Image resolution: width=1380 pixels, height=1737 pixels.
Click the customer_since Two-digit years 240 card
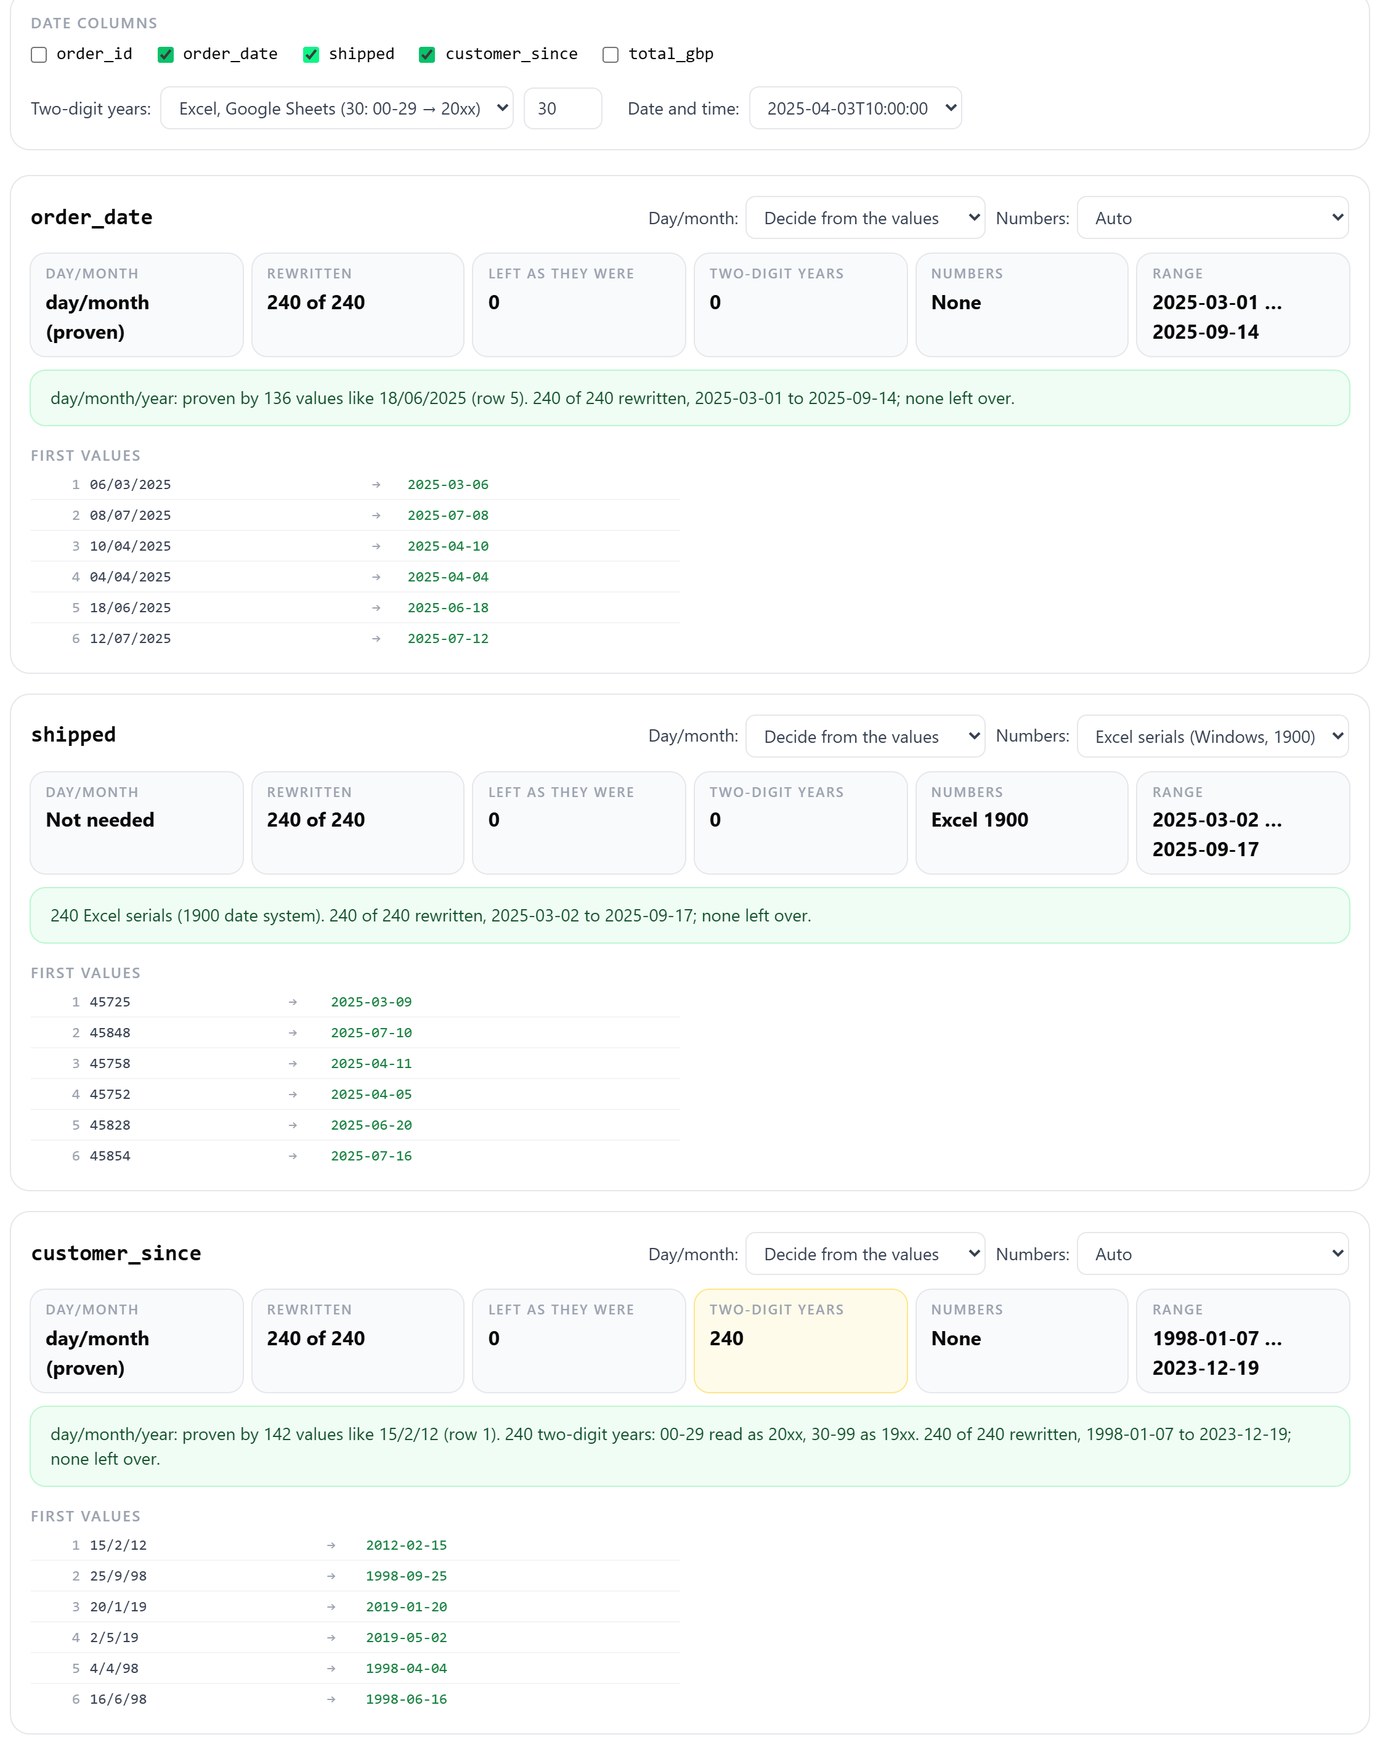point(801,1341)
